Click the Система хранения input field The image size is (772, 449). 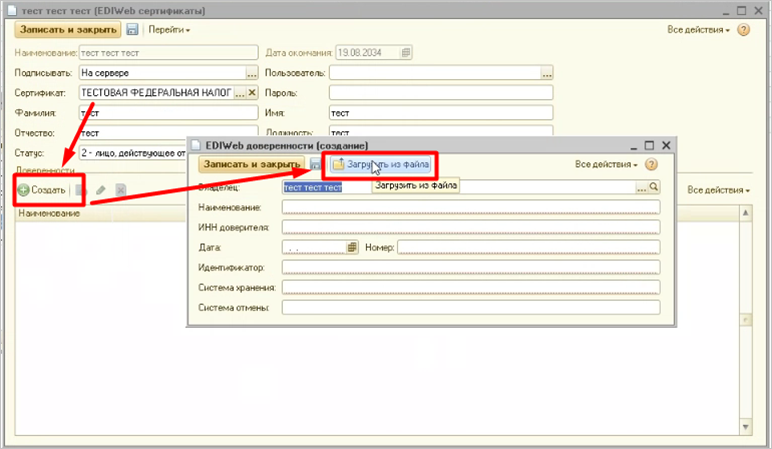471,288
